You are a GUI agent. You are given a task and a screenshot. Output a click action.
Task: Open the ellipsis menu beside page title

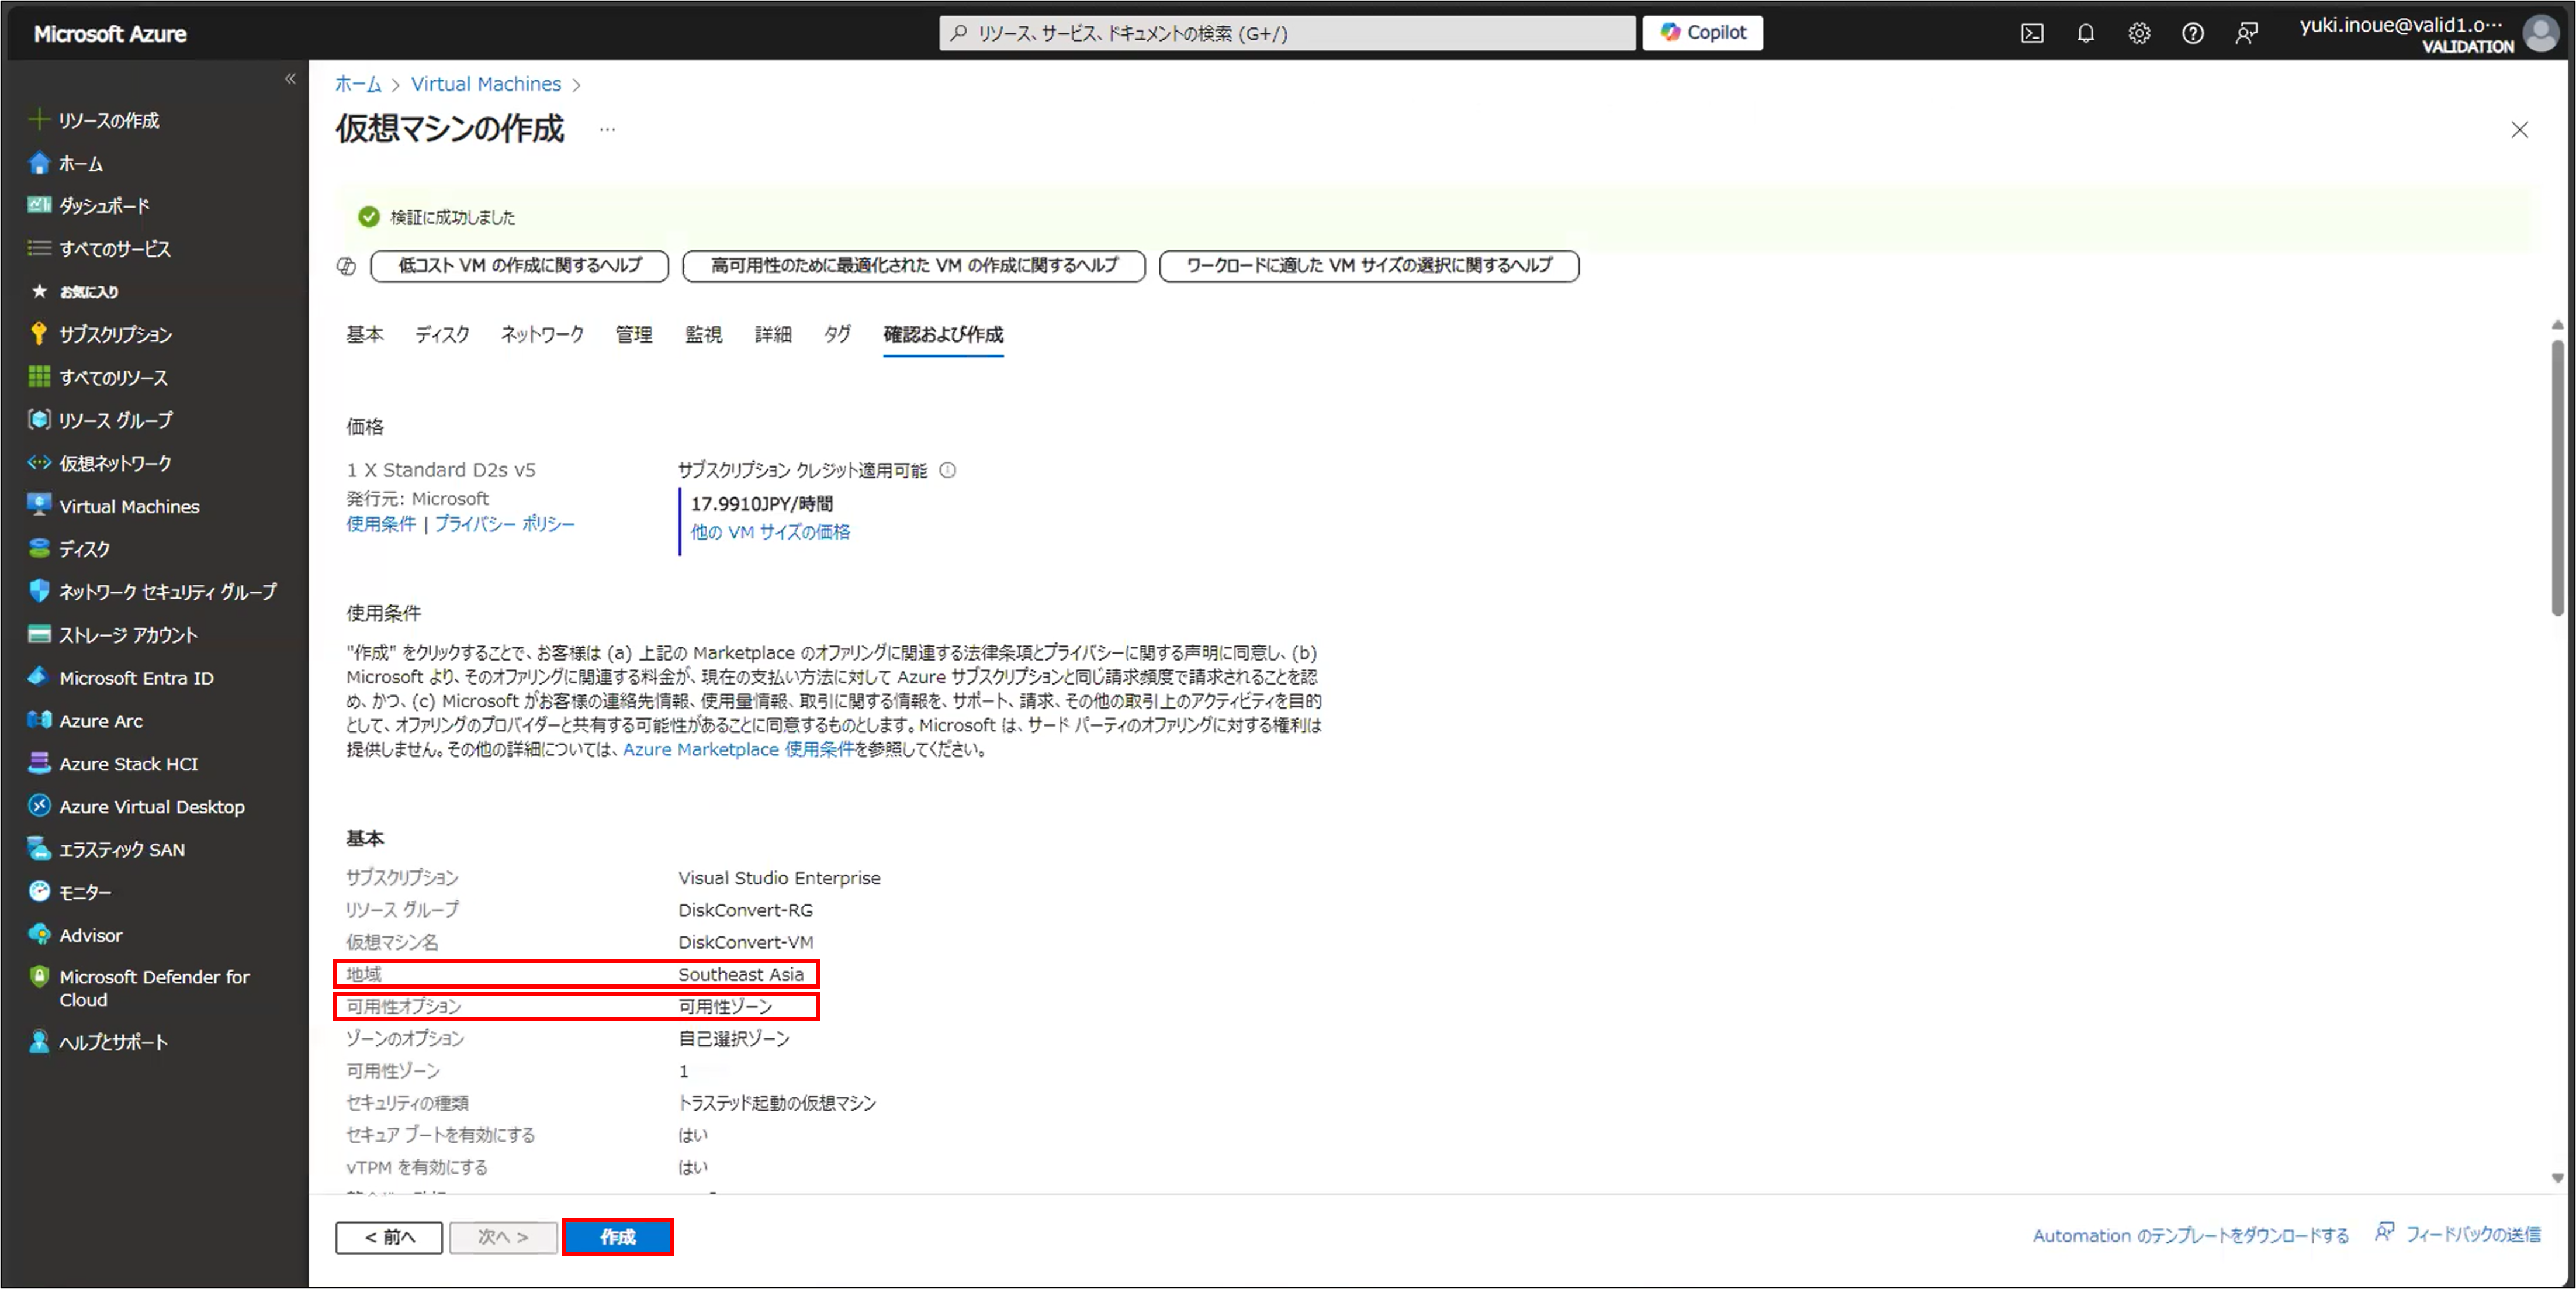(607, 129)
